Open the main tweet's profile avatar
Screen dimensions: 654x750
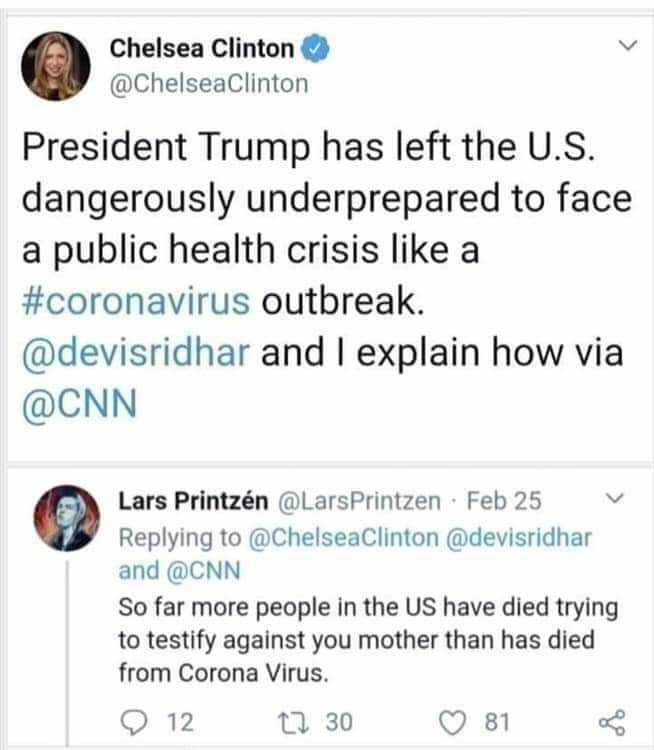click(x=56, y=65)
